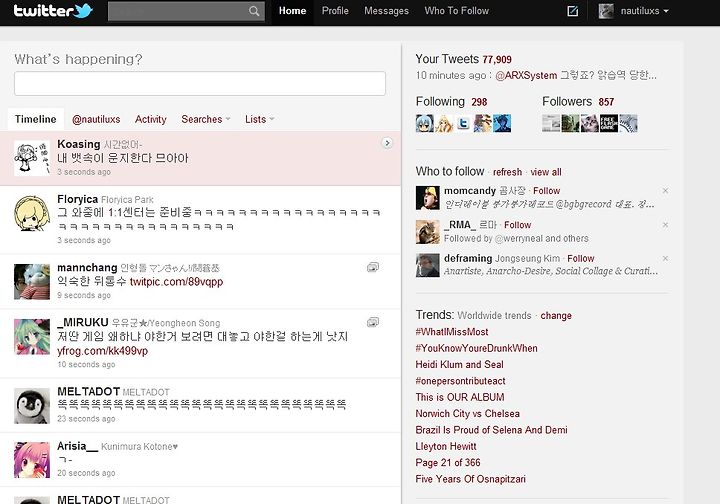Dismiss _RMA_ follow suggestion
Viewport: 720px width, 504px height.
665,224
